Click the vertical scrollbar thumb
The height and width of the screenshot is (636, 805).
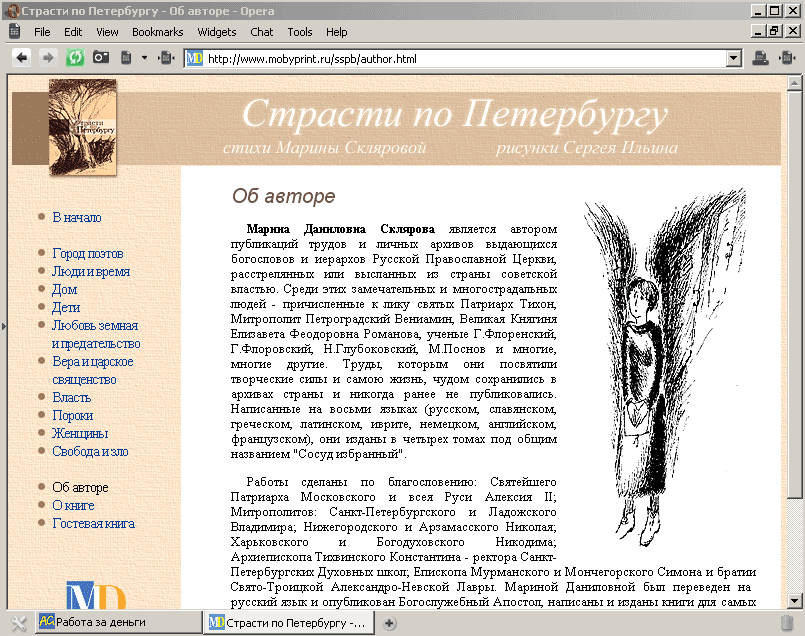794,294
